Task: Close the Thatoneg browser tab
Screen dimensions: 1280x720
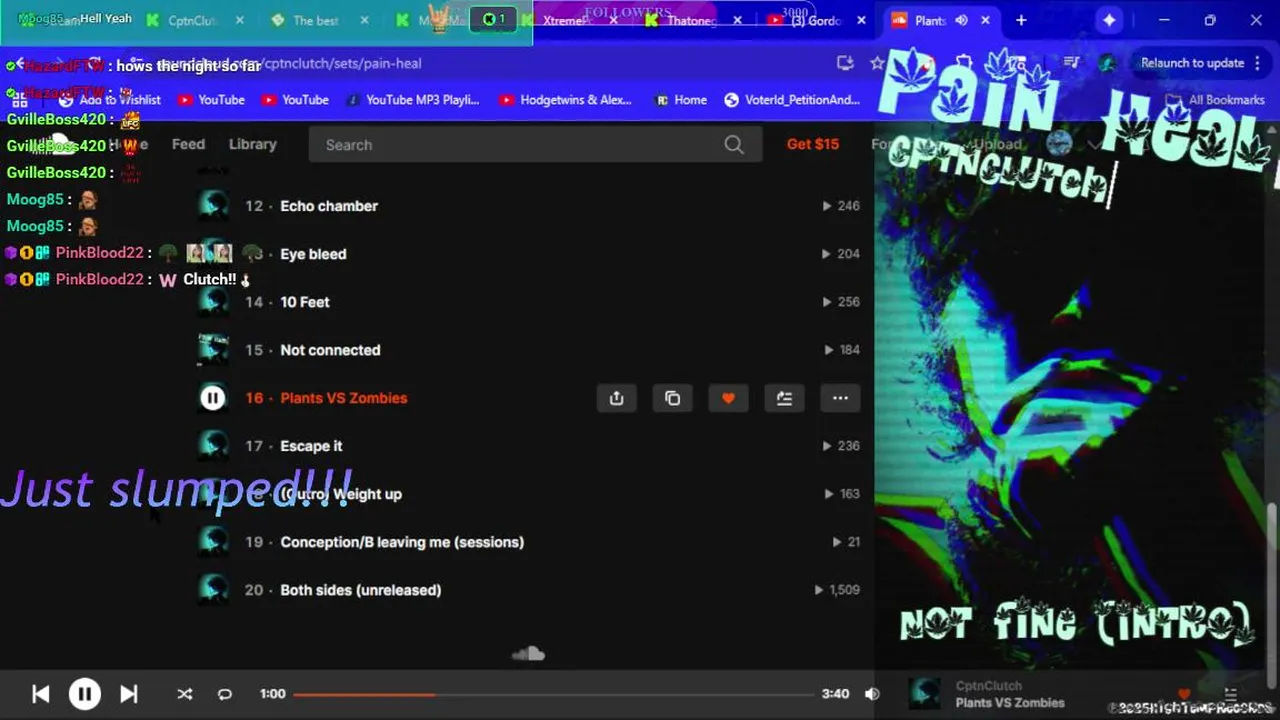Action: [x=737, y=20]
